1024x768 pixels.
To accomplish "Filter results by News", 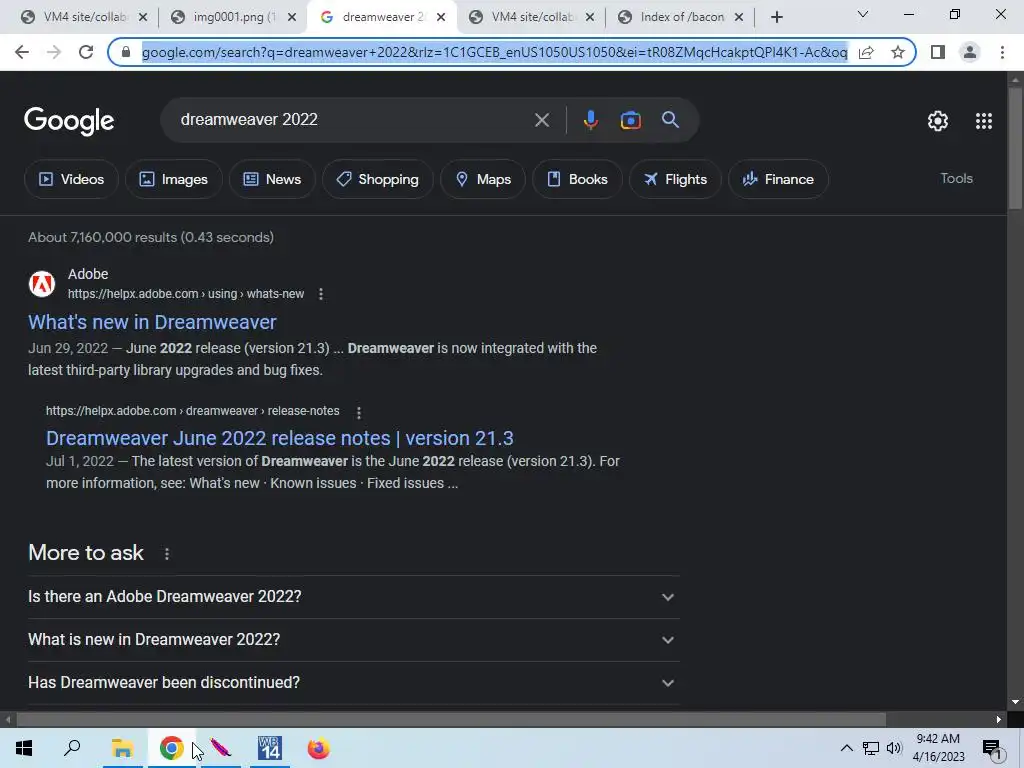I will 272,179.
